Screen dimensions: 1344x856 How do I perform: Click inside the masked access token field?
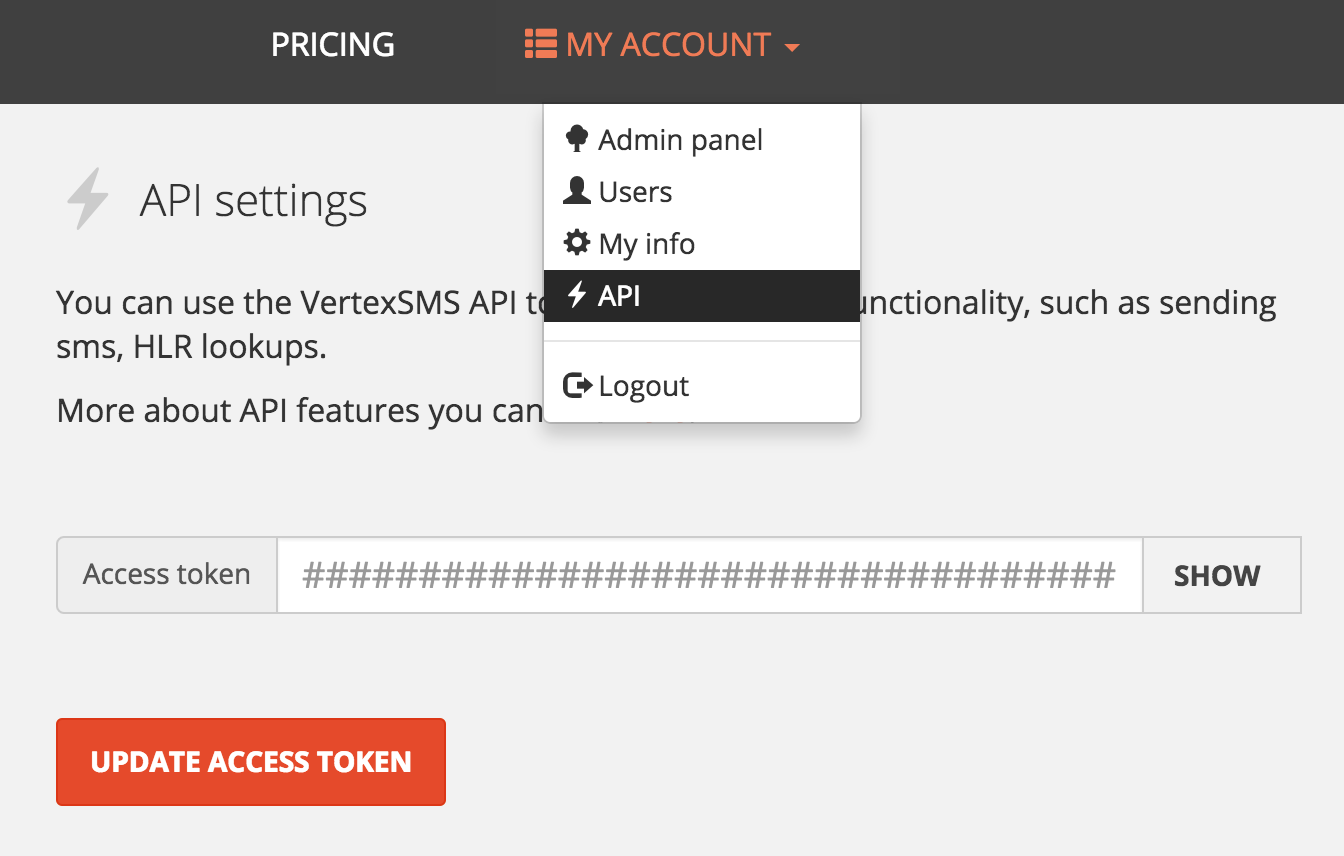click(709, 575)
